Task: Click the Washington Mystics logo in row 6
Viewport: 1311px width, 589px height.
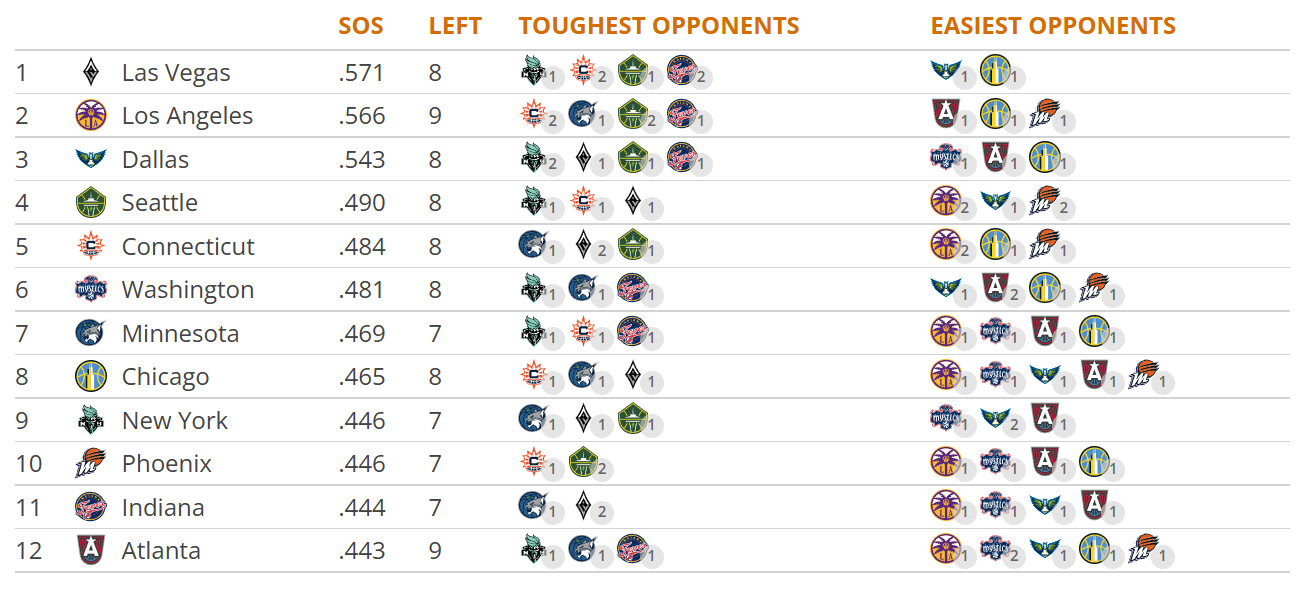Action: click(x=91, y=290)
